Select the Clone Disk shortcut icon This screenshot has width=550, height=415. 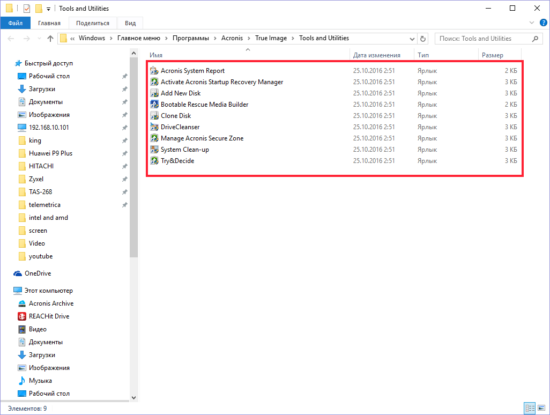pyautogui.click(x=154, y=115)
